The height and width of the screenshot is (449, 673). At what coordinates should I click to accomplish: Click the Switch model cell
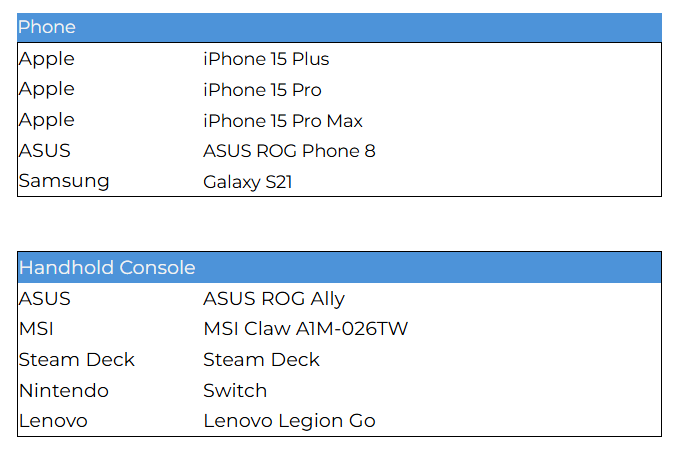(x=235, y=390)
